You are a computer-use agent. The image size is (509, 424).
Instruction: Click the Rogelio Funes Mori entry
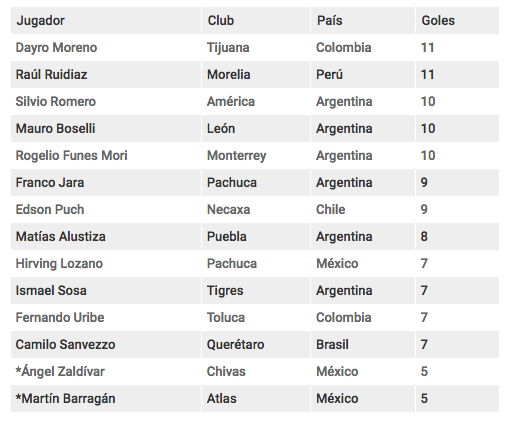point(71,156)
